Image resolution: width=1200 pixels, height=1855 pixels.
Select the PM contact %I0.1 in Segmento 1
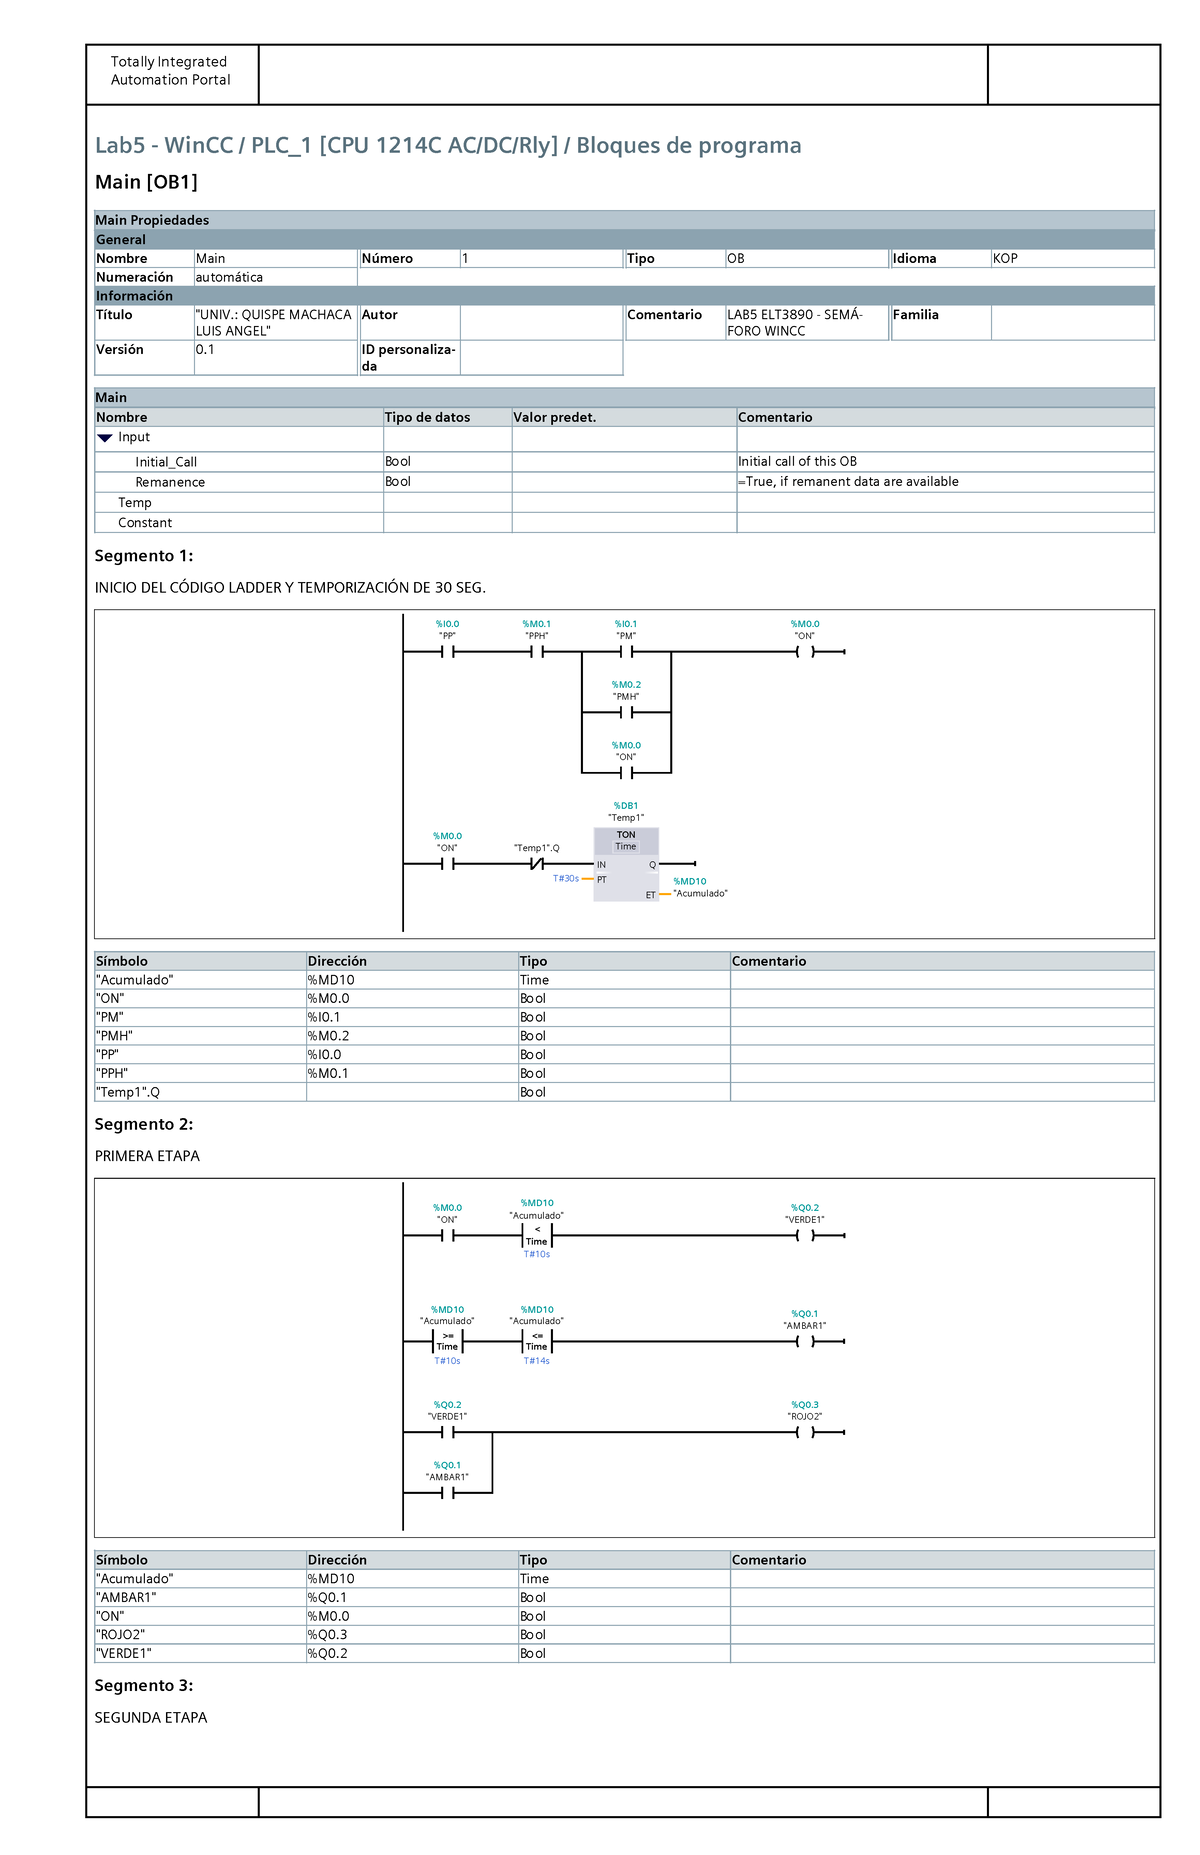coord(626,652)
